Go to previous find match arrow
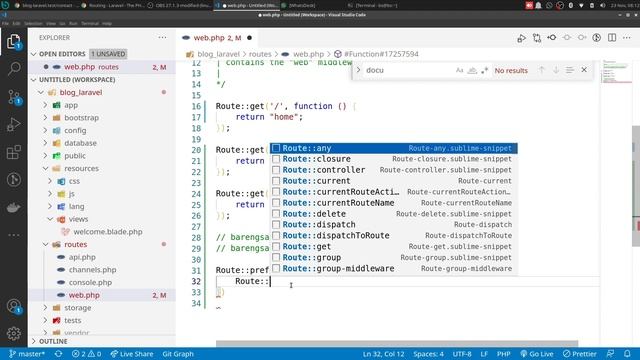 [542, 70]
